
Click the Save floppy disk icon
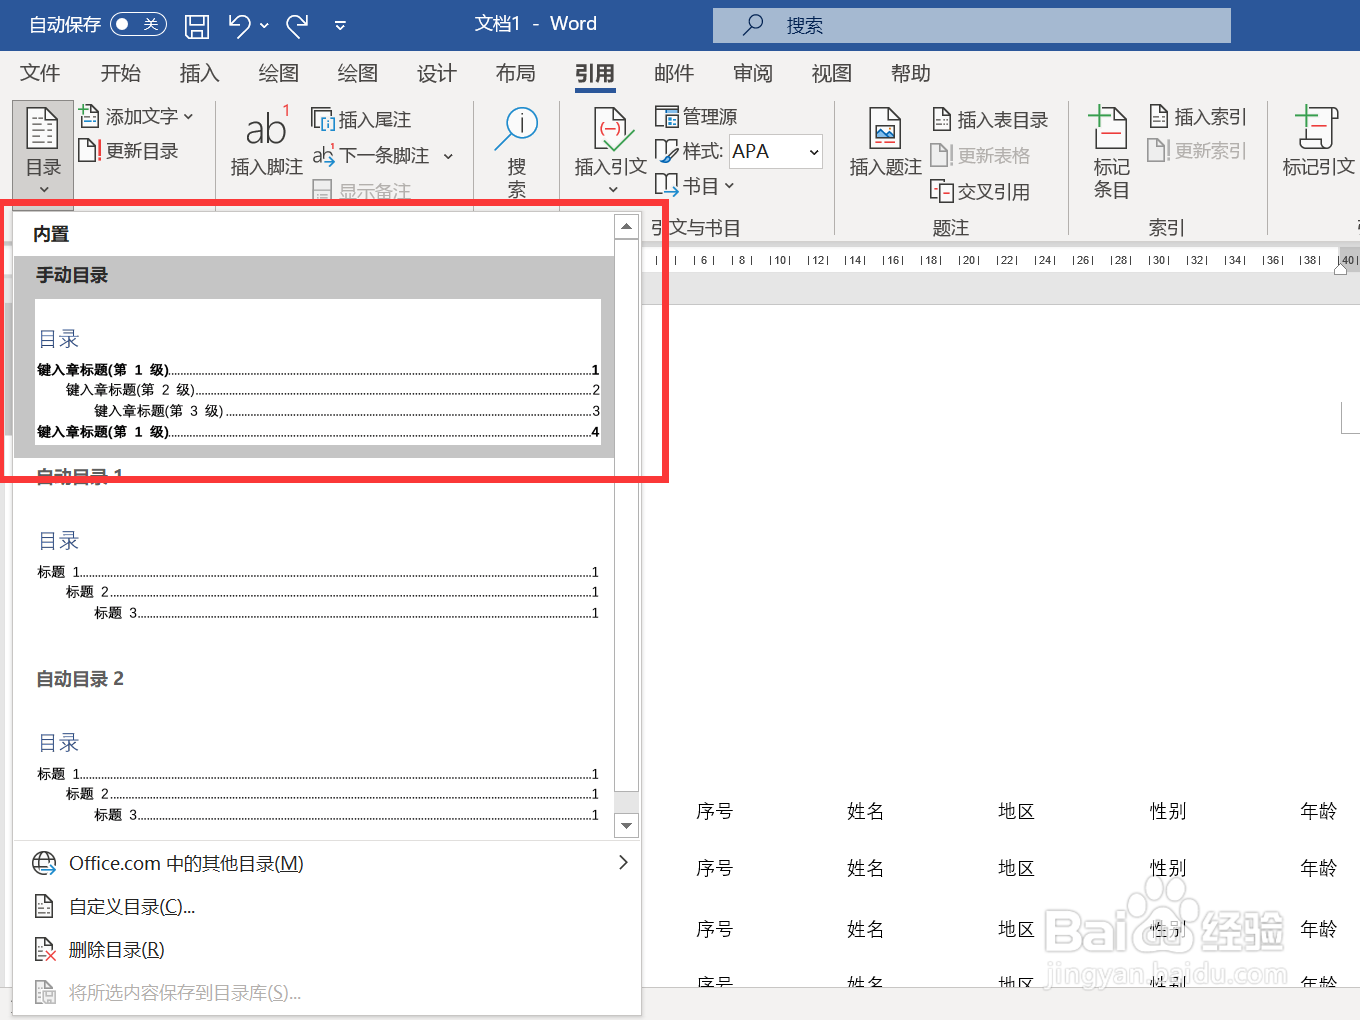[197, 25]
